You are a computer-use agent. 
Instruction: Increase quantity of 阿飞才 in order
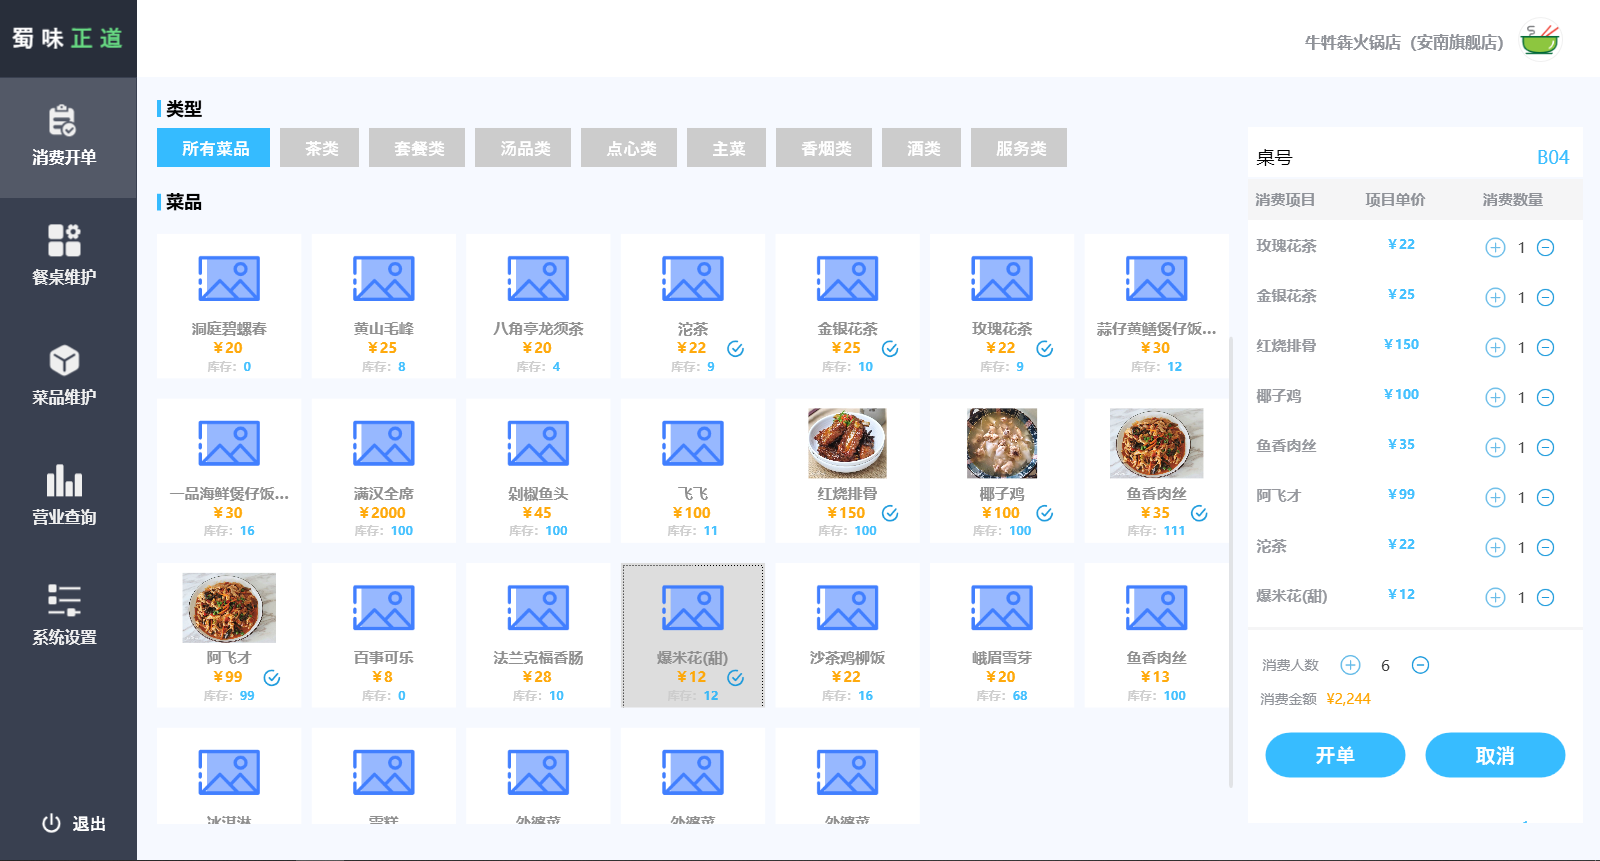pyautogui.click(x=1495, y=497)
